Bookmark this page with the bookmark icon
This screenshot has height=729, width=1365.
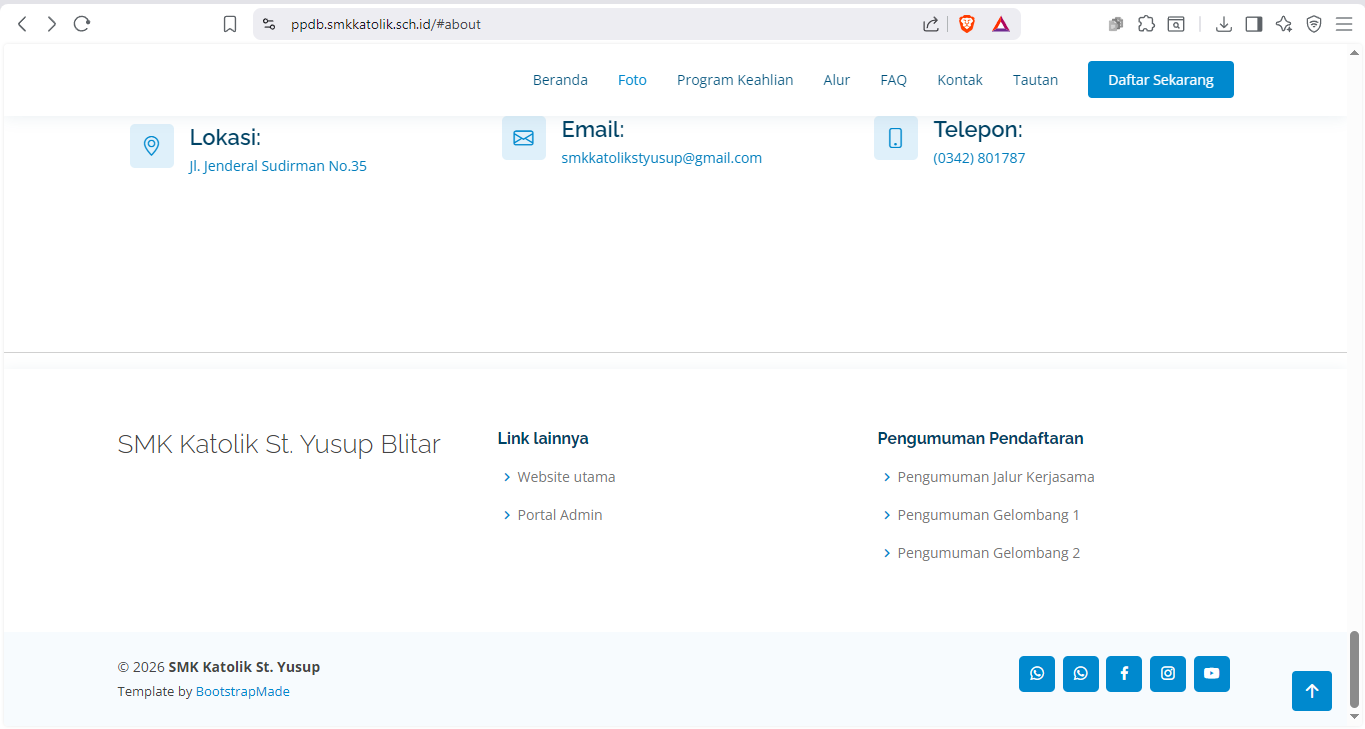[230, 24]
